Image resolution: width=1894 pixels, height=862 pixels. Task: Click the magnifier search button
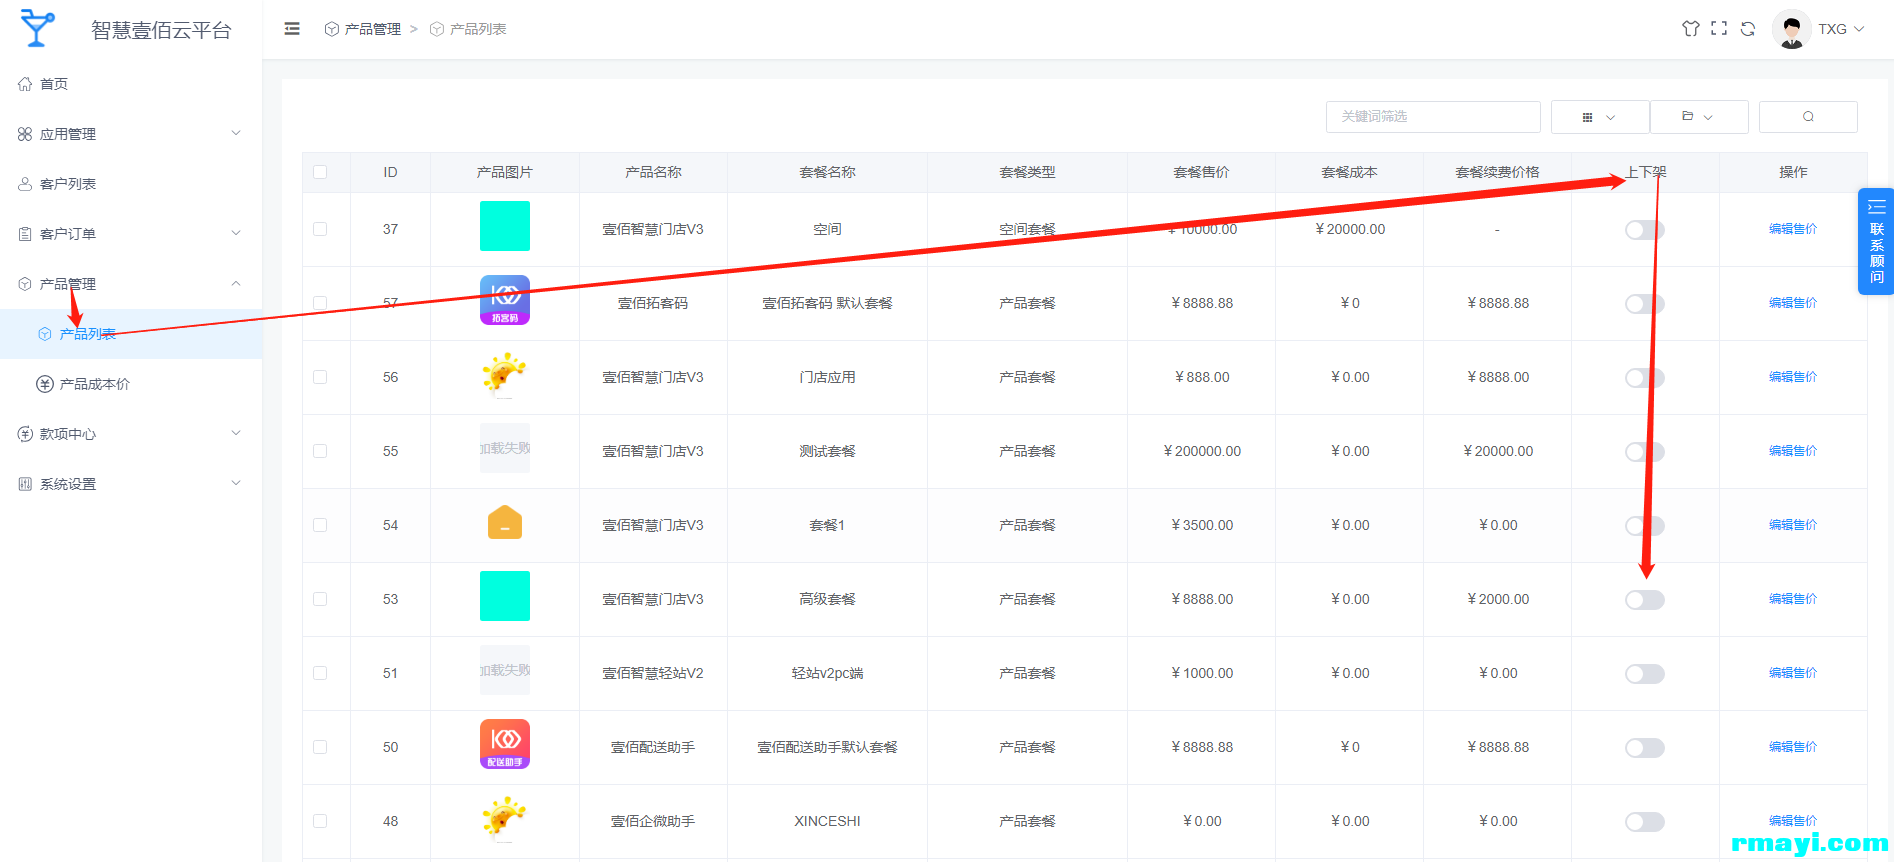[x=1808, y=117]
